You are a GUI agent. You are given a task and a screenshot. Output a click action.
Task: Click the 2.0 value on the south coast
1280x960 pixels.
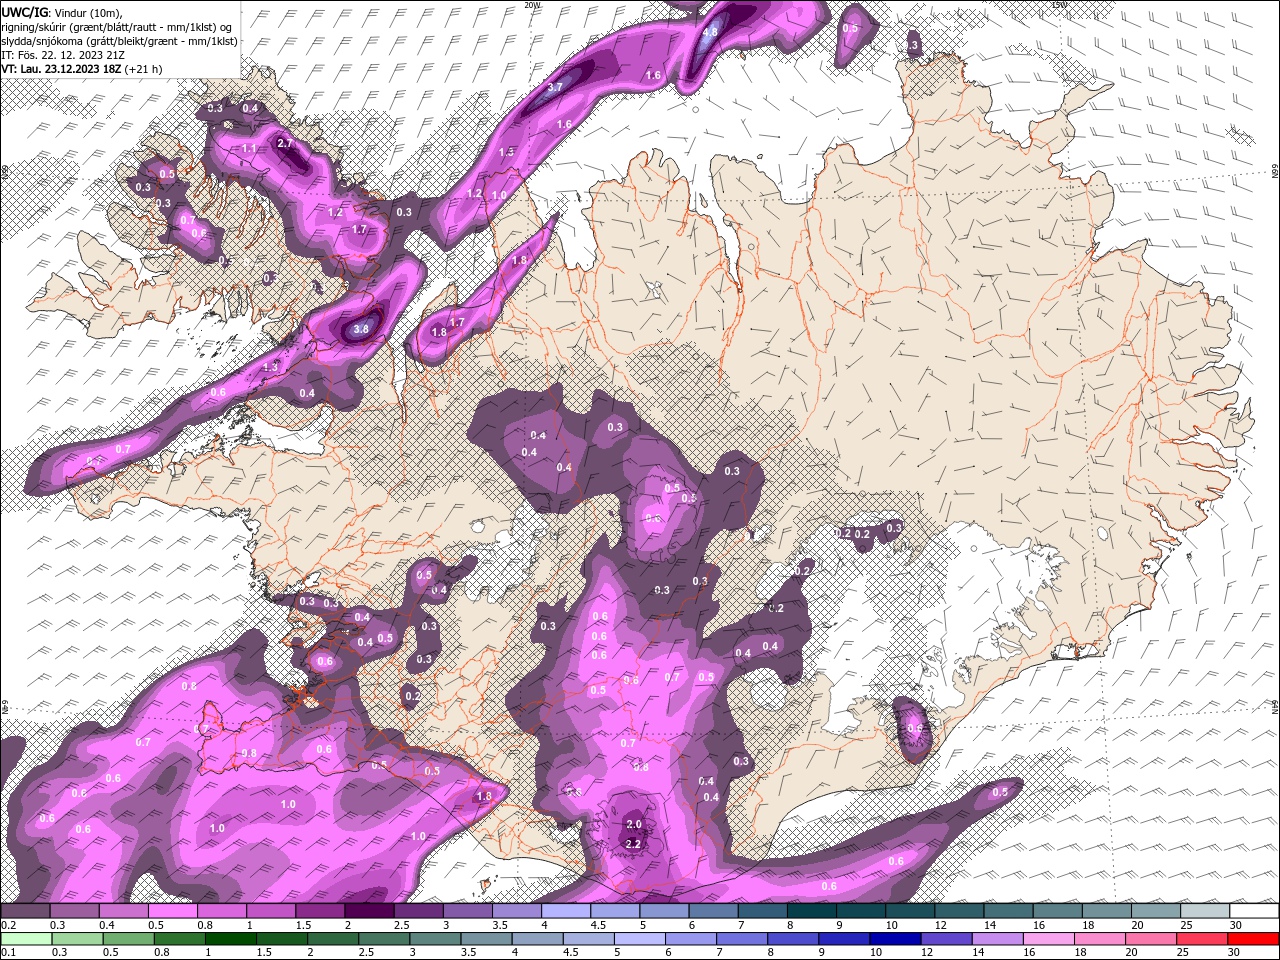[x=633, y=825]
